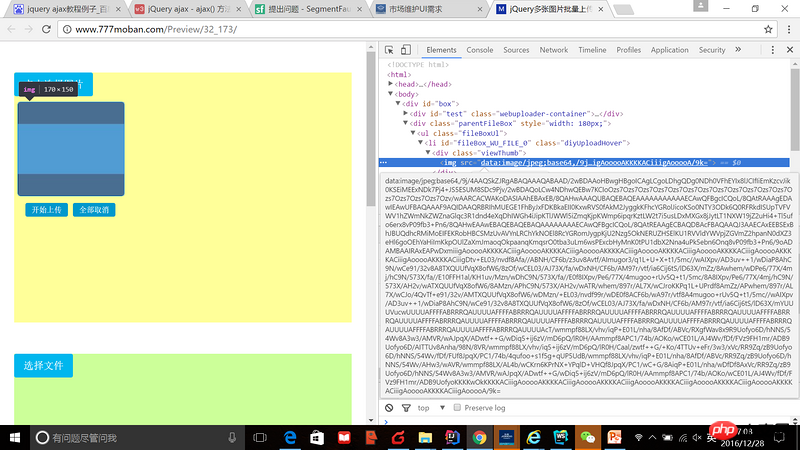Click the 开始上传 button

pyautogui.click(x=46, y=210)
